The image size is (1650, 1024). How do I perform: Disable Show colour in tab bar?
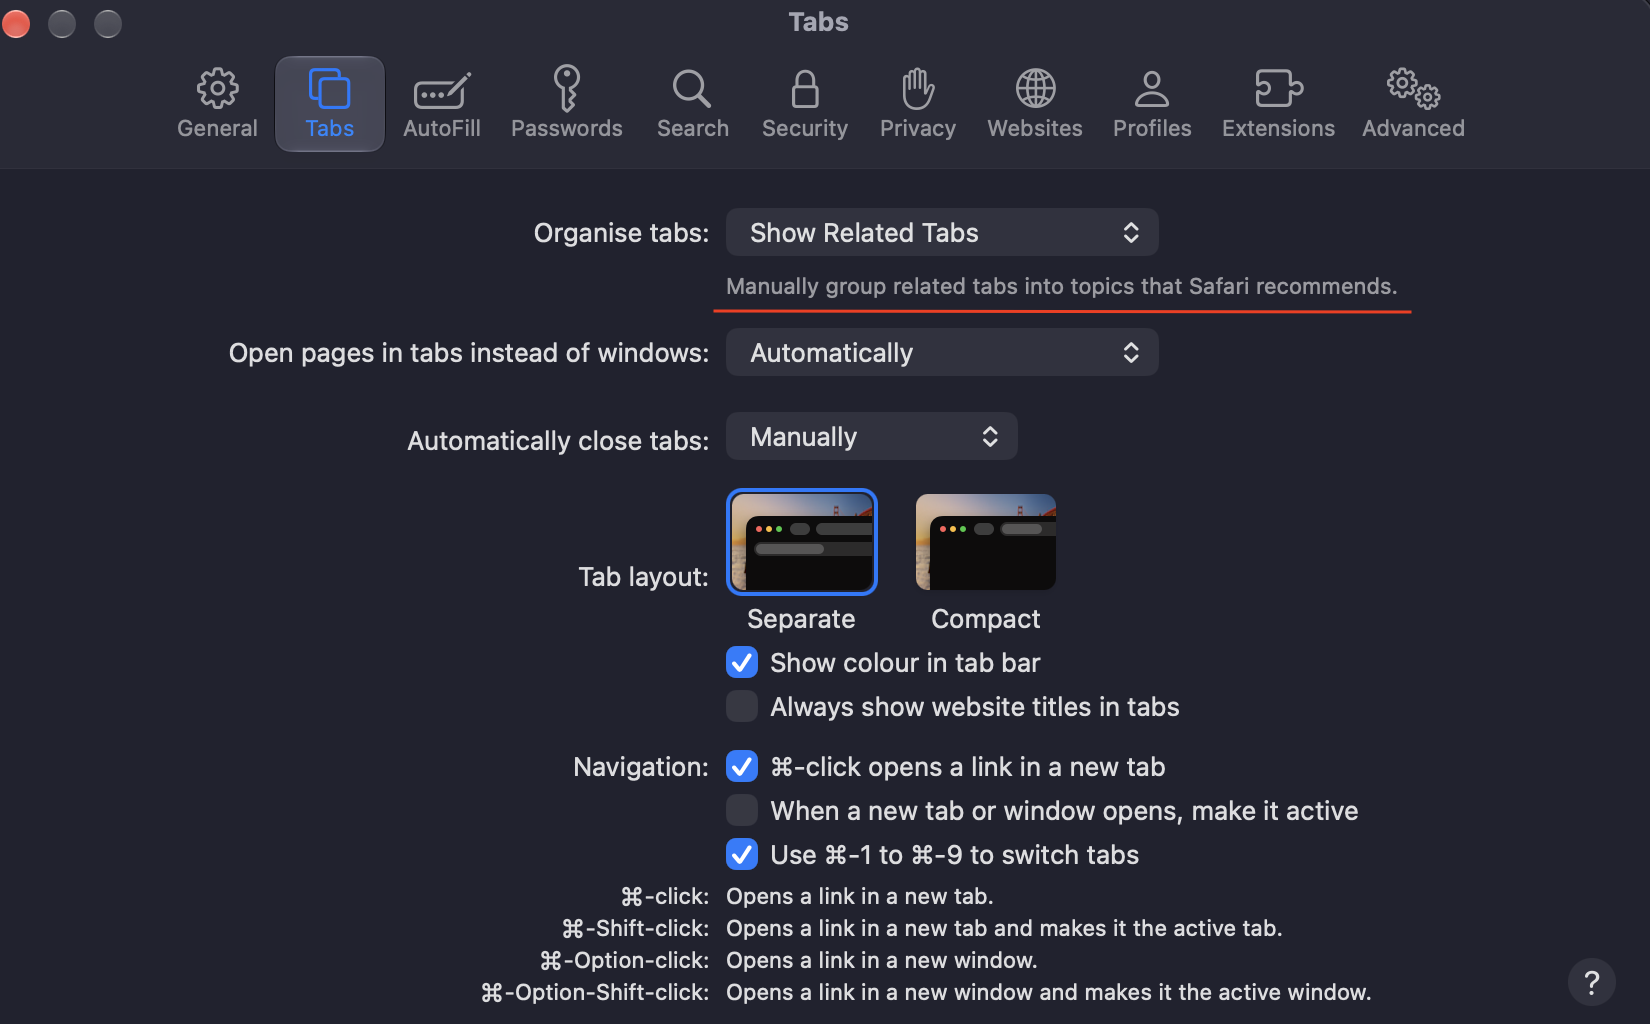pyautogui.click(x=742, y=663)
